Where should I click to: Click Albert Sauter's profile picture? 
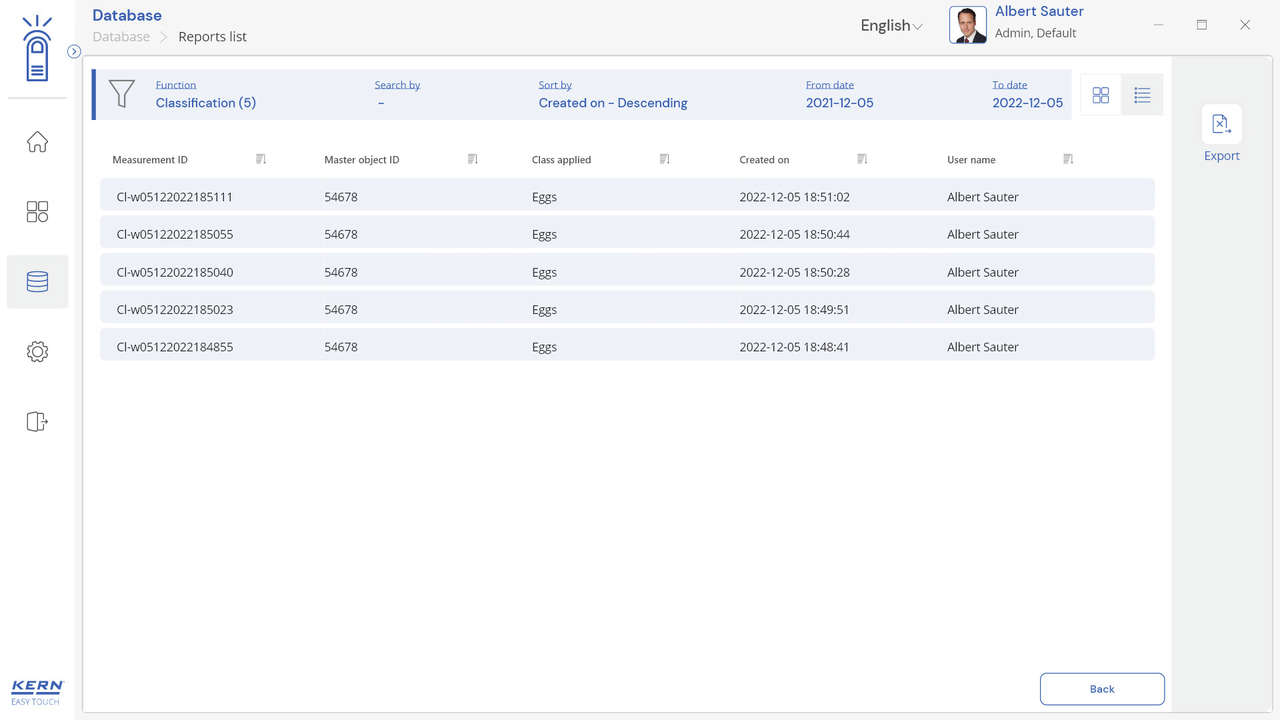pos(967,25)
